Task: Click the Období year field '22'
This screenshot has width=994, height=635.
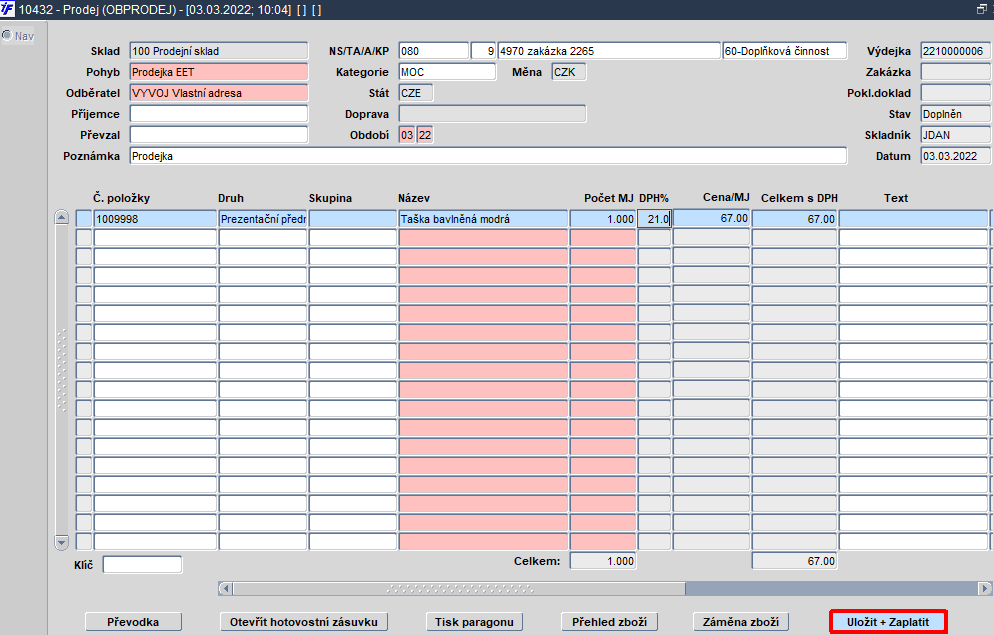Action: click(x=425, y=134)
